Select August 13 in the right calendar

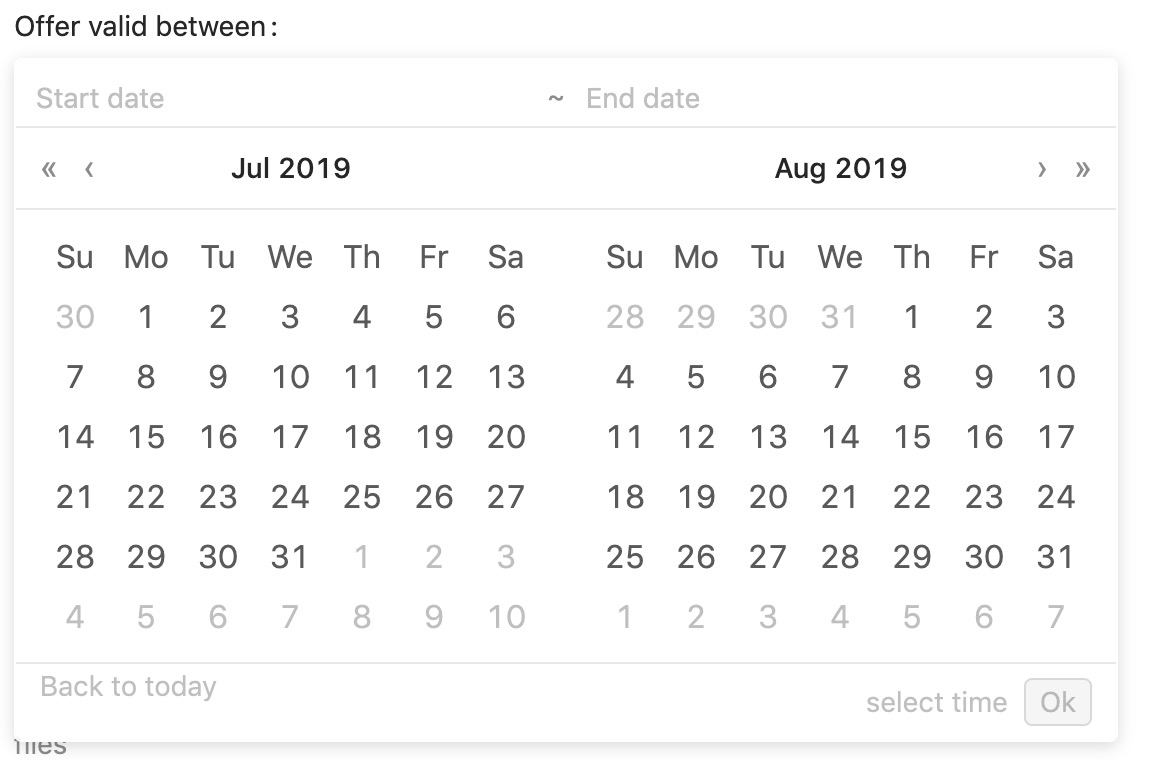point(768,437)
